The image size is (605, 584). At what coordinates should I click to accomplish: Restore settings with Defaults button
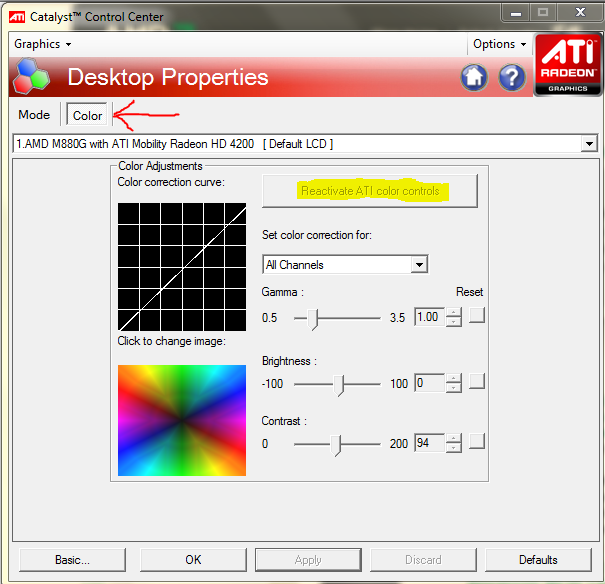pos(538,559)
